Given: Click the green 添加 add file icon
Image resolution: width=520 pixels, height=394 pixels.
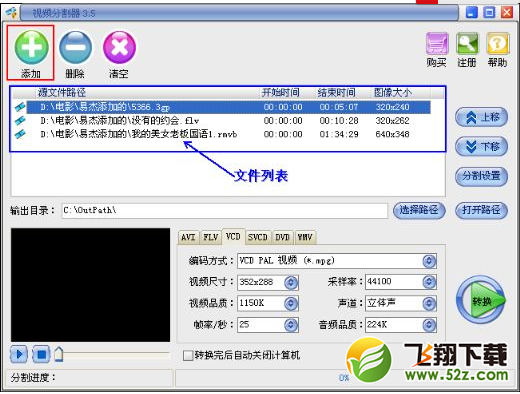Looking at the screenshot, I should (x=31, y=47).
